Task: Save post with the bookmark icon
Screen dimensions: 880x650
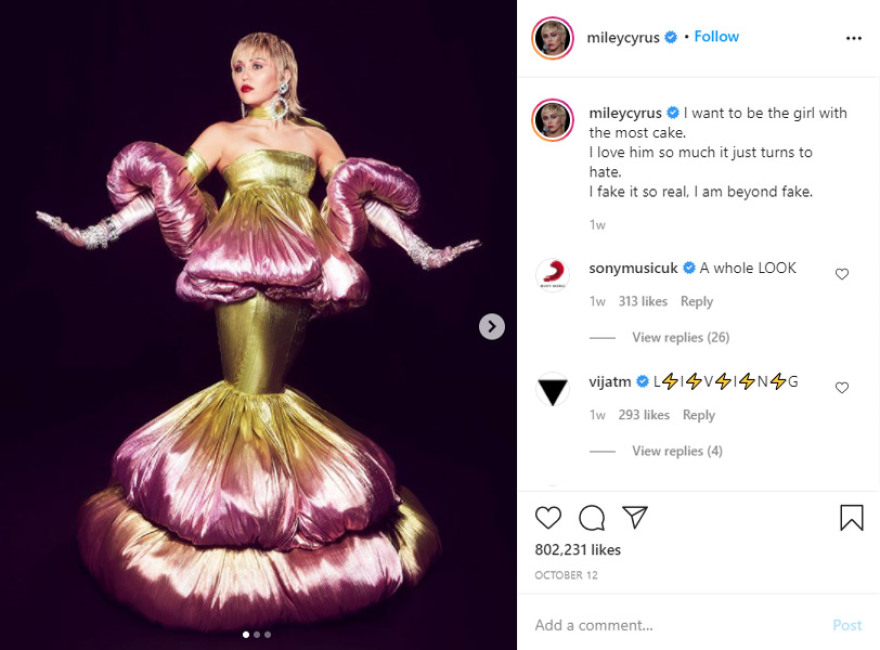Action: (851, 517)
